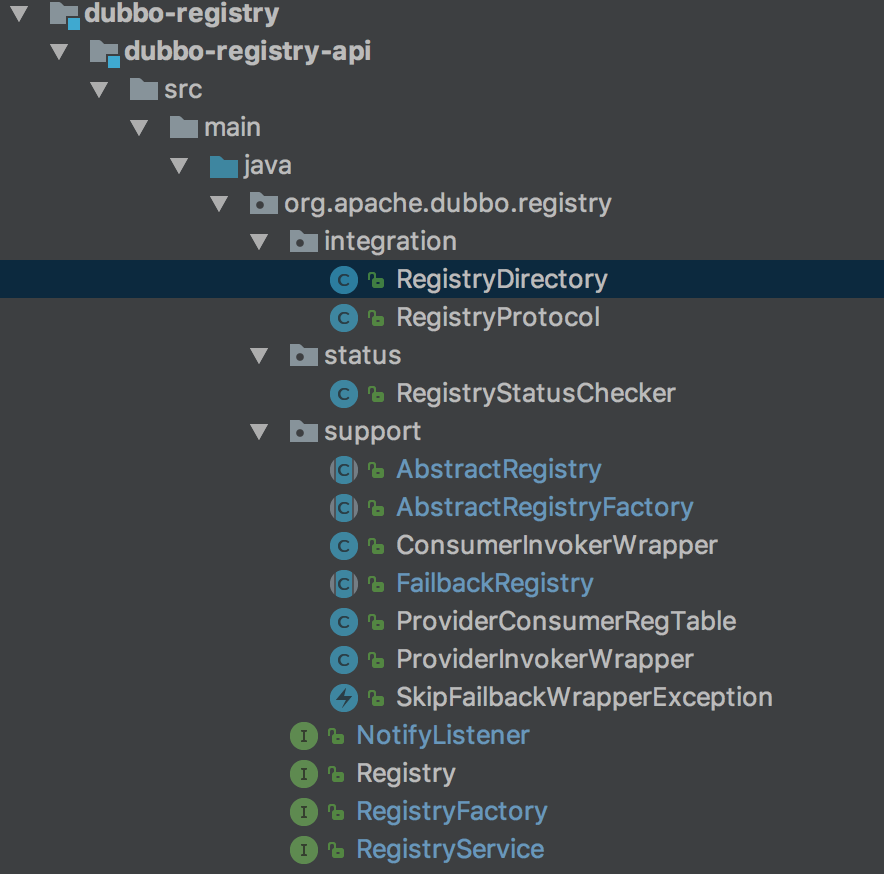Open the ProviderInvokerWrapper class
The height and width of the screenshot is (874, 884).
click(x=545, y=660)
